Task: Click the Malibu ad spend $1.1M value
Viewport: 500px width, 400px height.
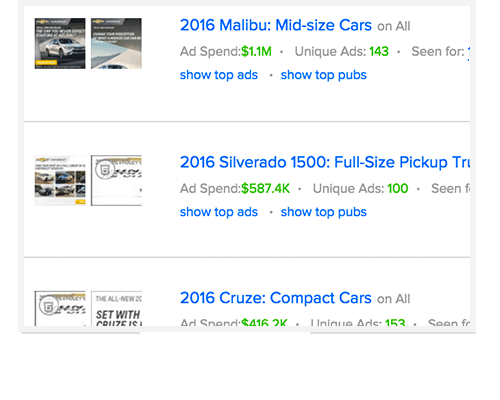Action: (x=256, y=52)
